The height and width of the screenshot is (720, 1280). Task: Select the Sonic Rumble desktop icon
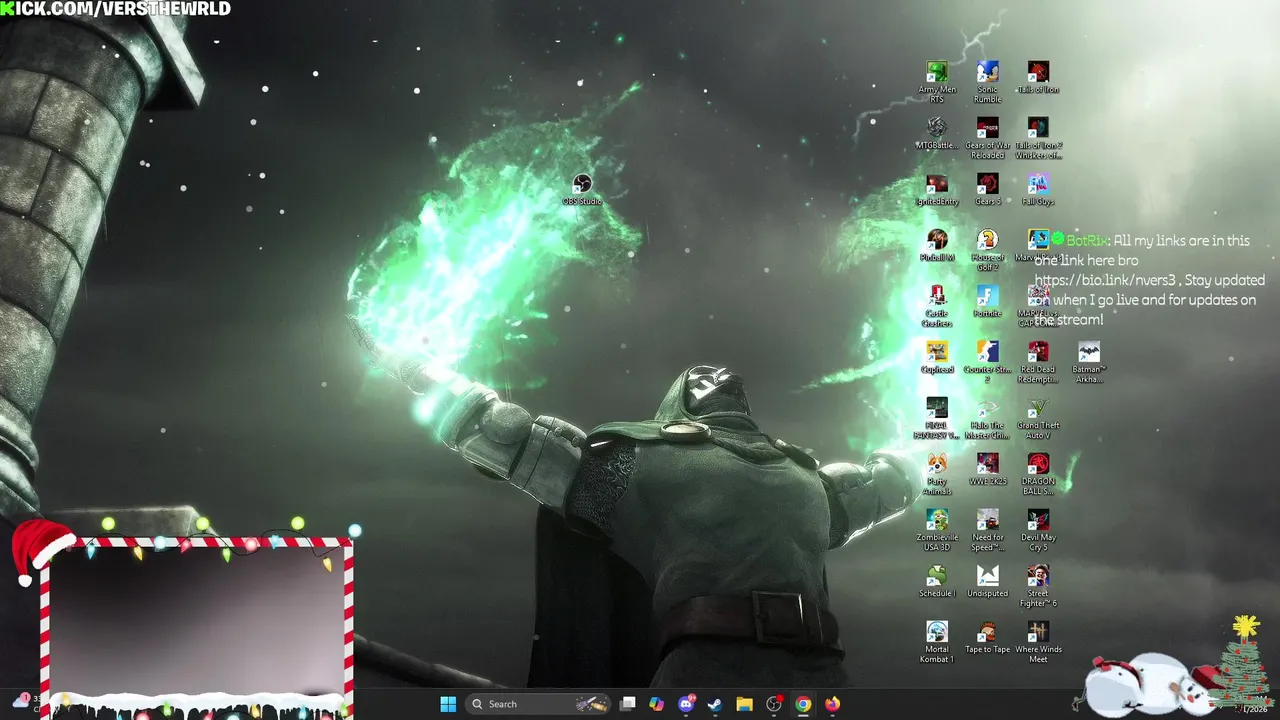pos(987,81)
